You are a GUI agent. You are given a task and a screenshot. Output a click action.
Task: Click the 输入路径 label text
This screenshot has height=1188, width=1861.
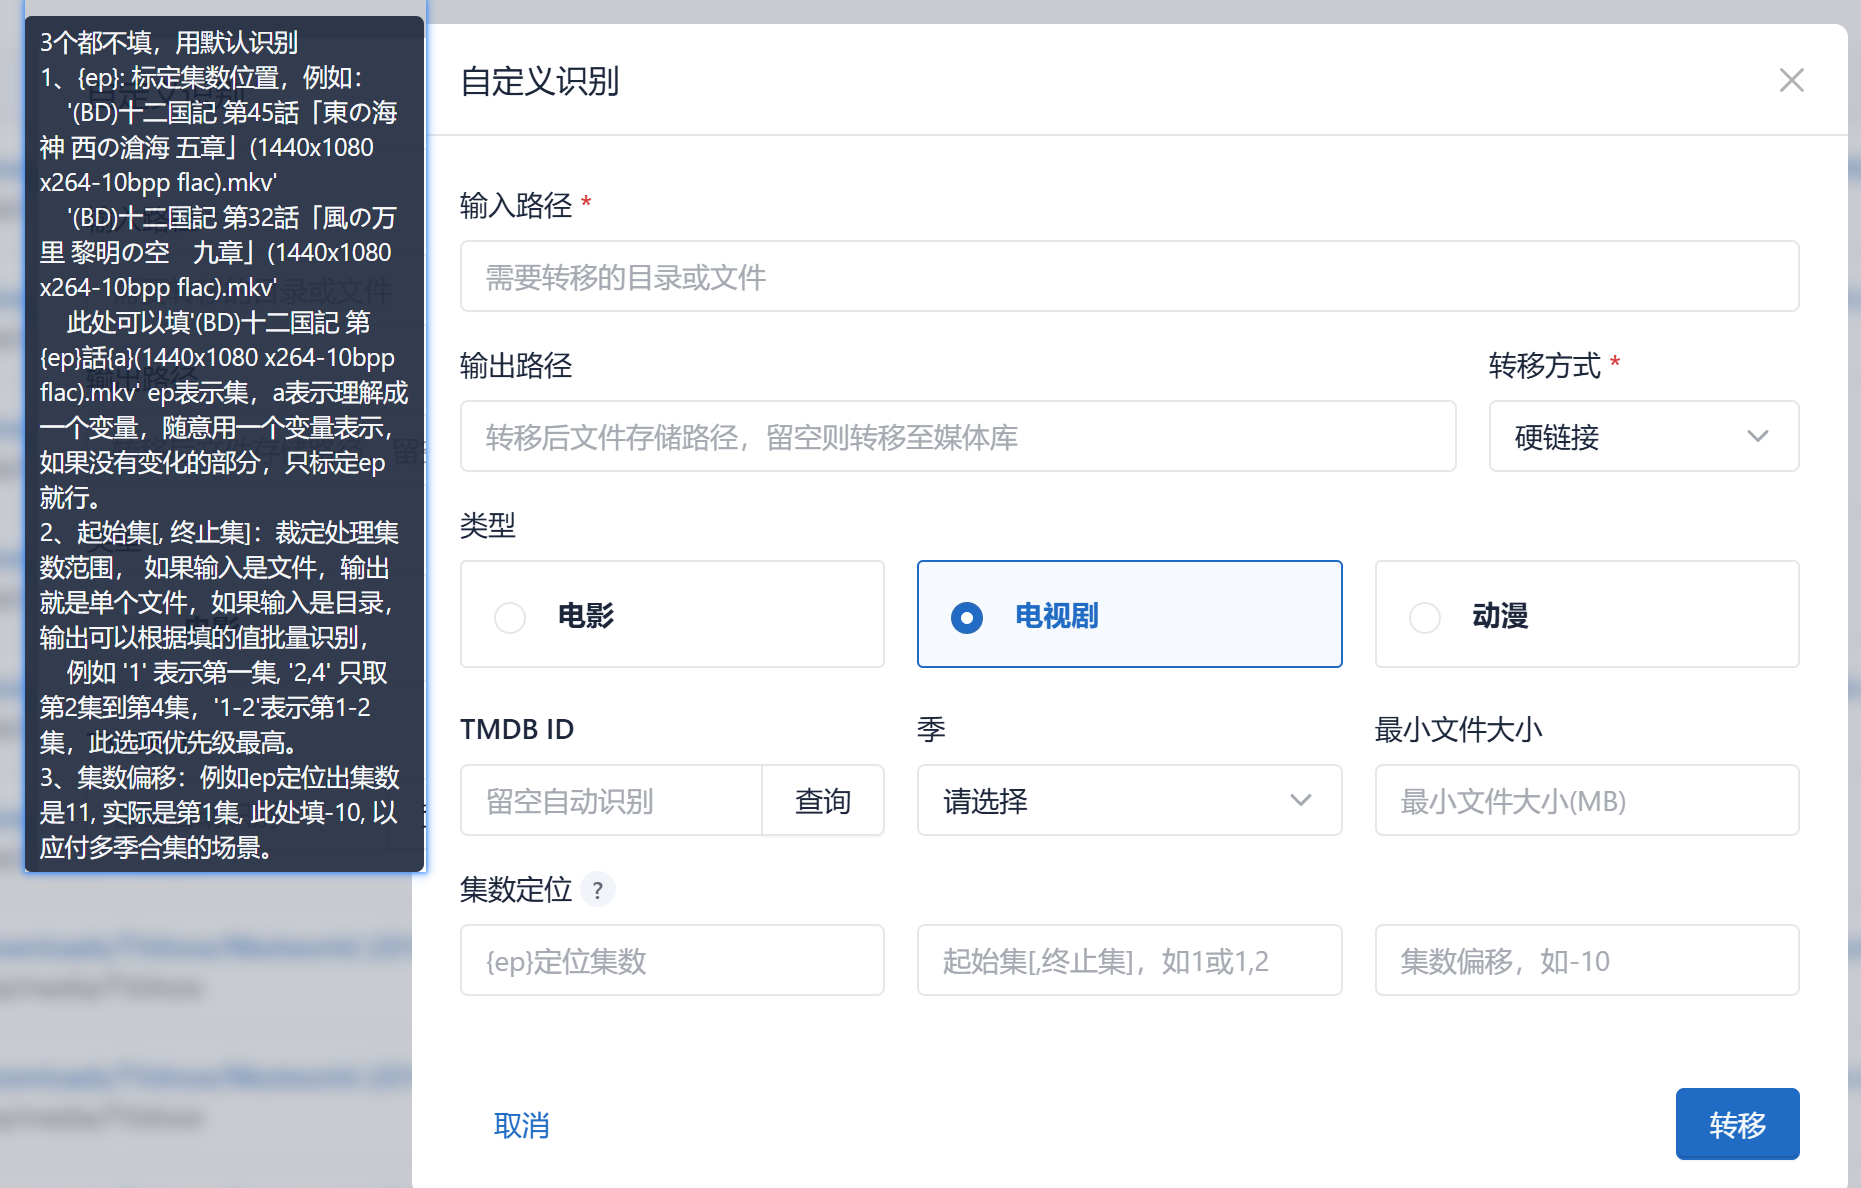[516, 205]
